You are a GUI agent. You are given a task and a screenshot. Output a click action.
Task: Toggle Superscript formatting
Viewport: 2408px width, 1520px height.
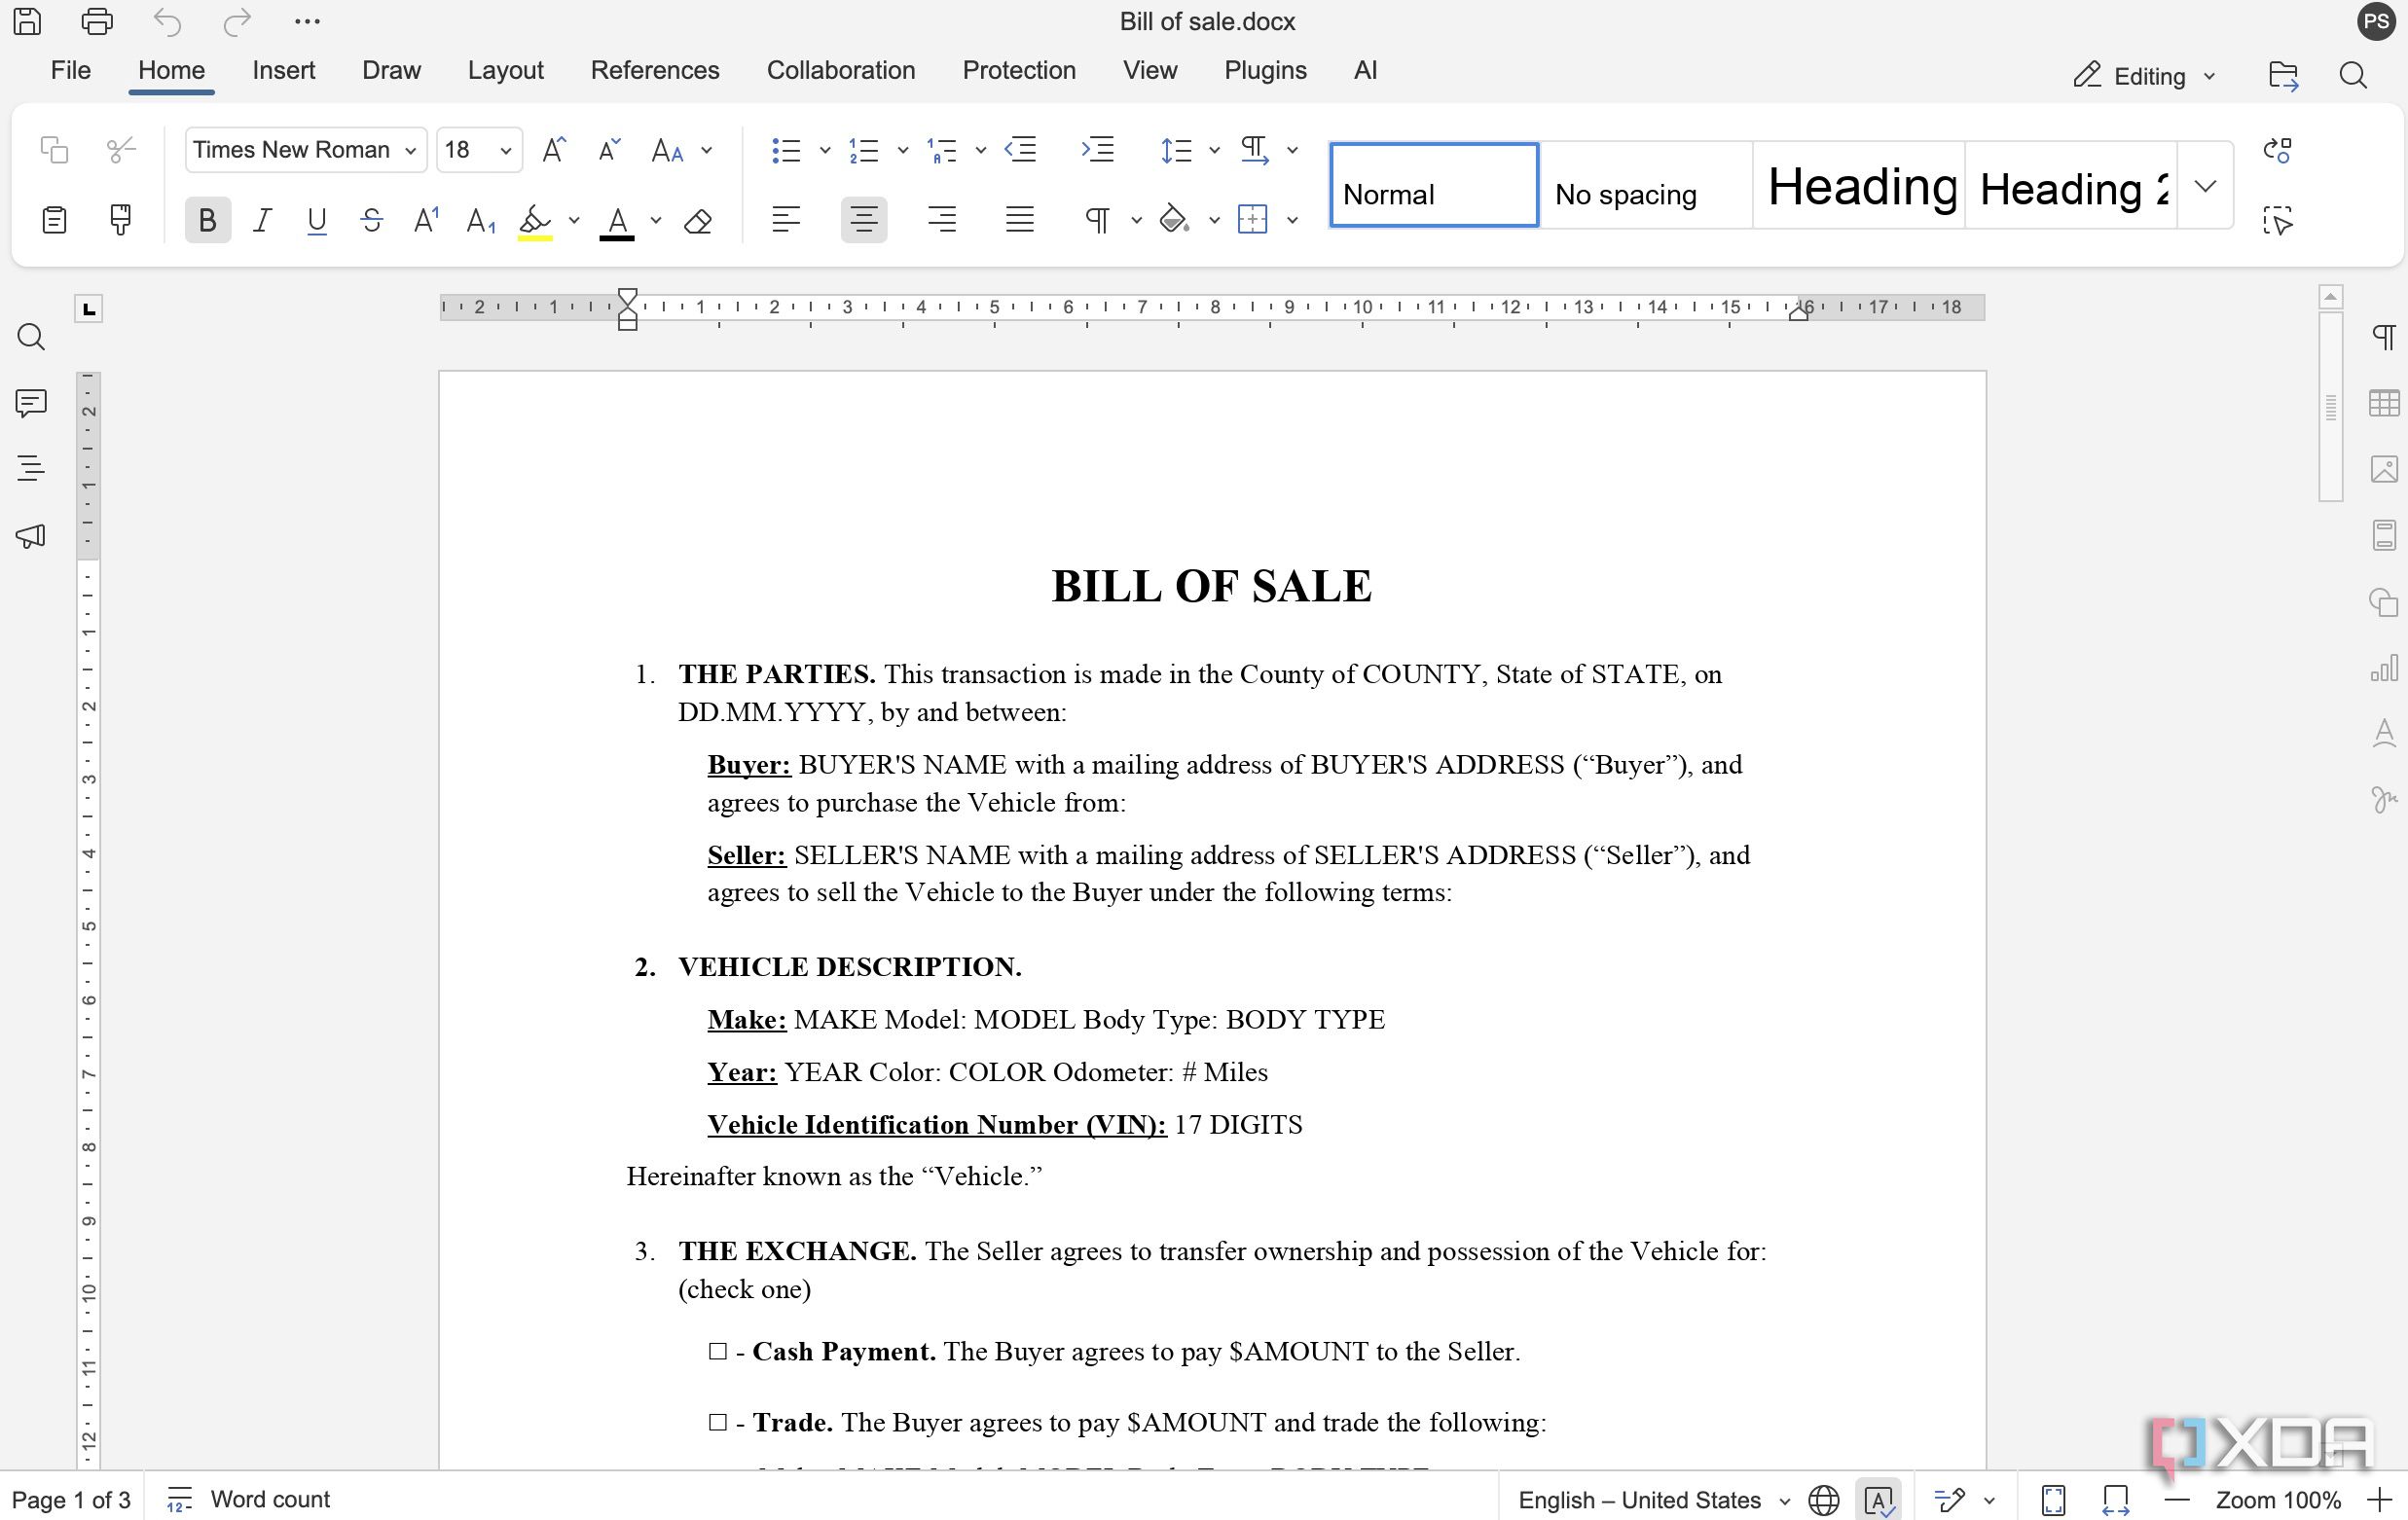click(426, 220)
